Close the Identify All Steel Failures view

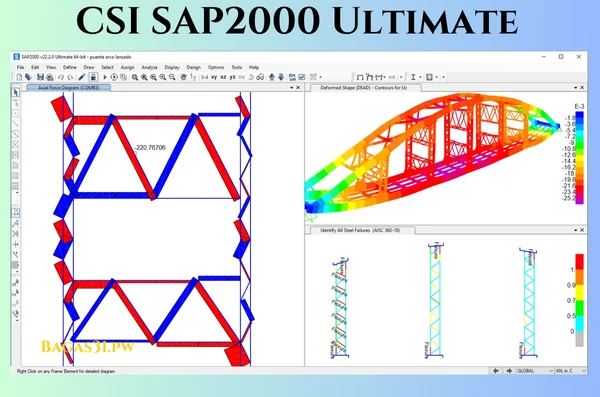pyautogui.click(x=582, y=230)
